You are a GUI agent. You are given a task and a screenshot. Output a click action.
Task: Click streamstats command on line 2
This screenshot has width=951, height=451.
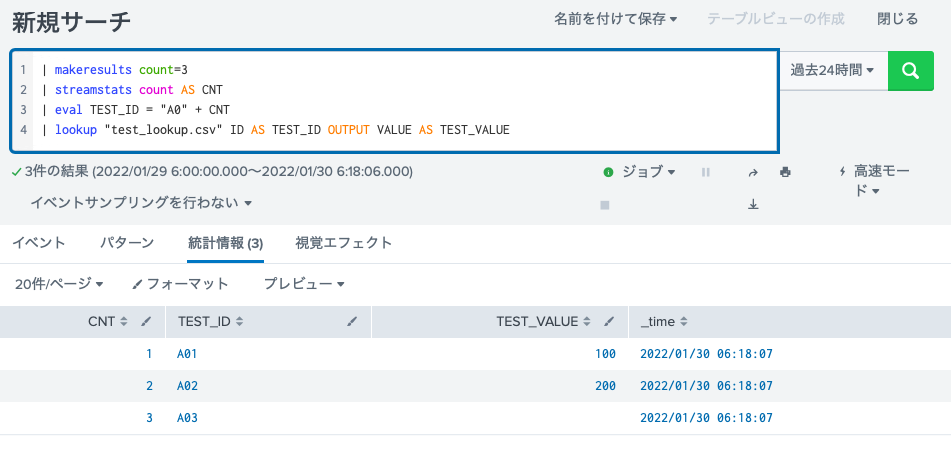pos(94,90)
